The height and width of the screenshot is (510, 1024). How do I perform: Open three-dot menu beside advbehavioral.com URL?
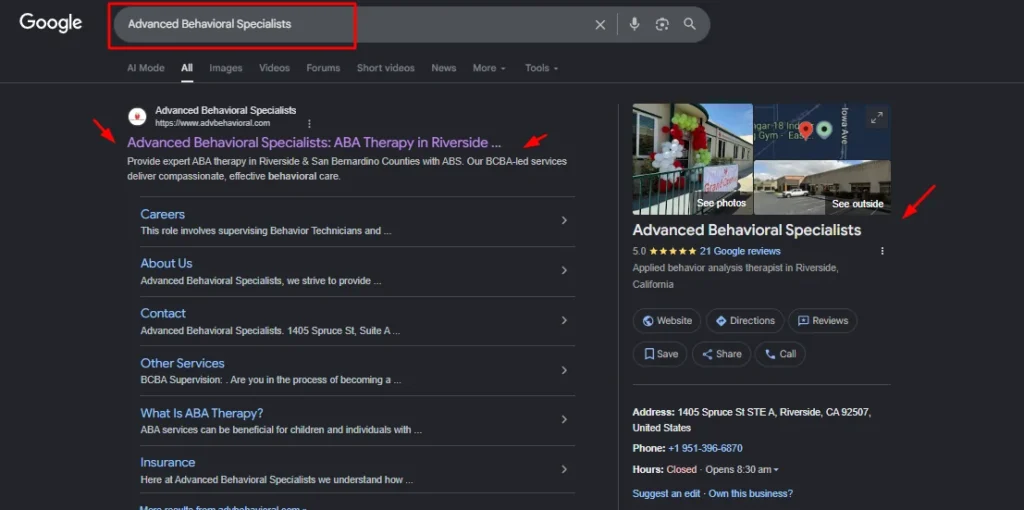click(310, 123)
